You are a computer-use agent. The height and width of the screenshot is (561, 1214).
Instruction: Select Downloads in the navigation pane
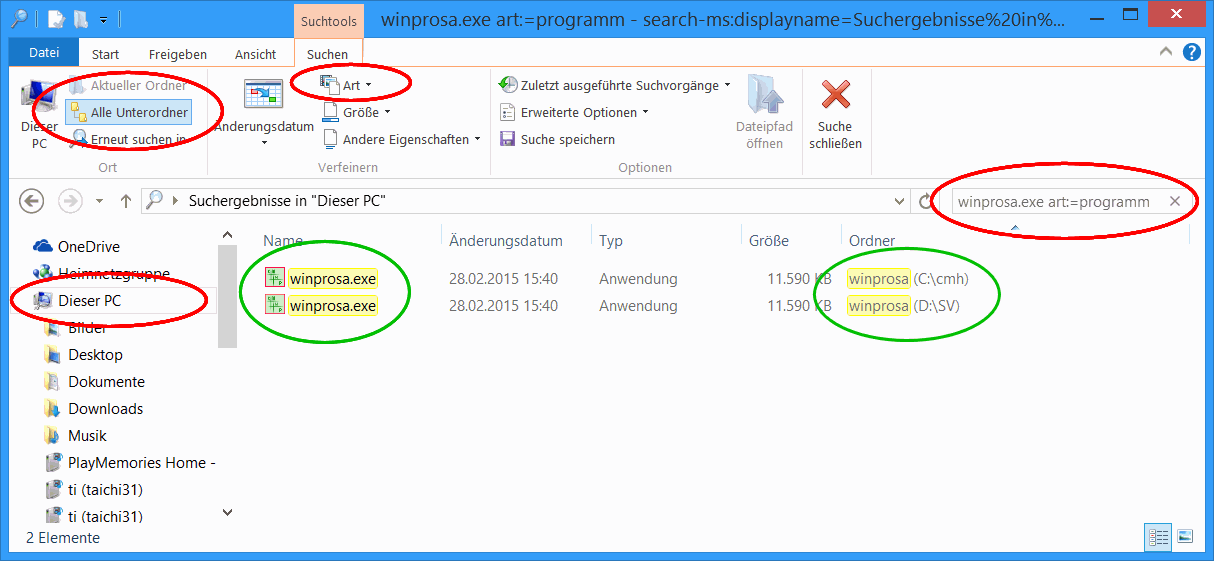[x=105, y=409]
